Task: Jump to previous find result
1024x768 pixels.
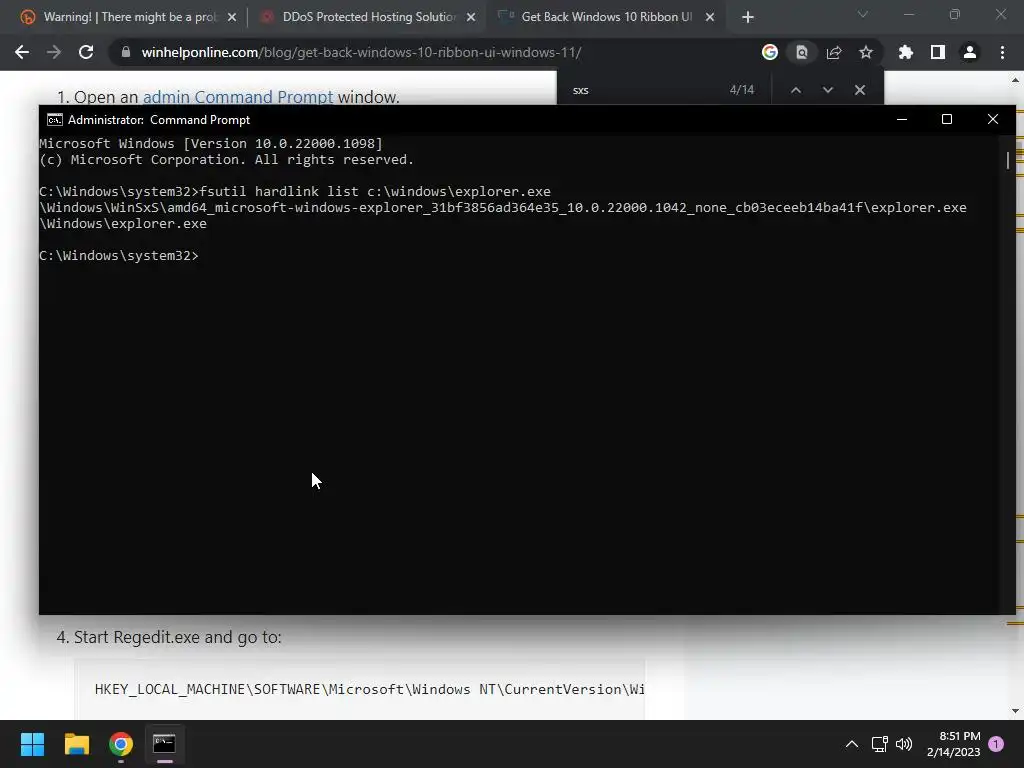Action: point(795,90)
